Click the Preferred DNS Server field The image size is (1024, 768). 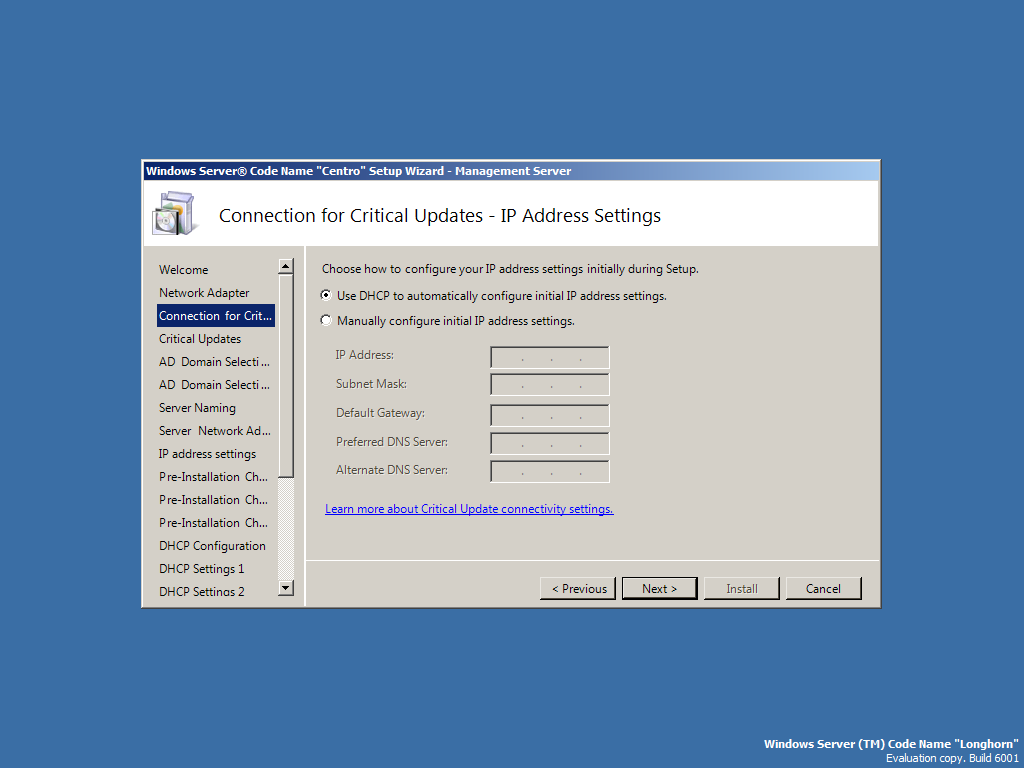tap(549, 443)
